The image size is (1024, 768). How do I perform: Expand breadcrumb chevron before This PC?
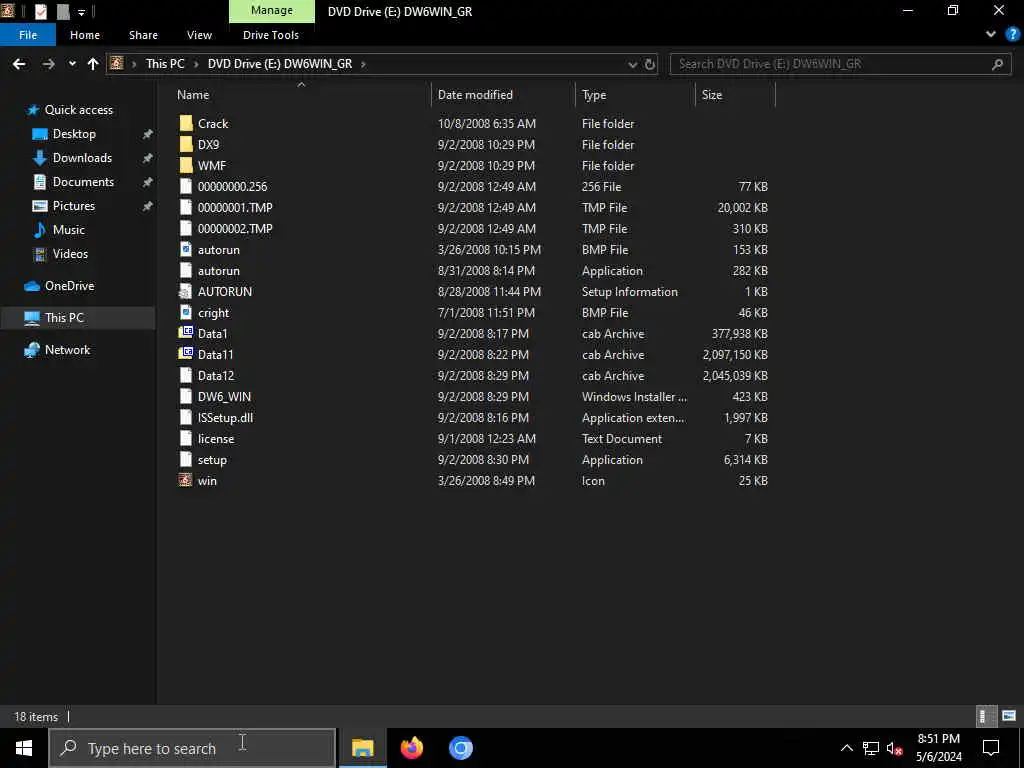(x=135, y=64)
